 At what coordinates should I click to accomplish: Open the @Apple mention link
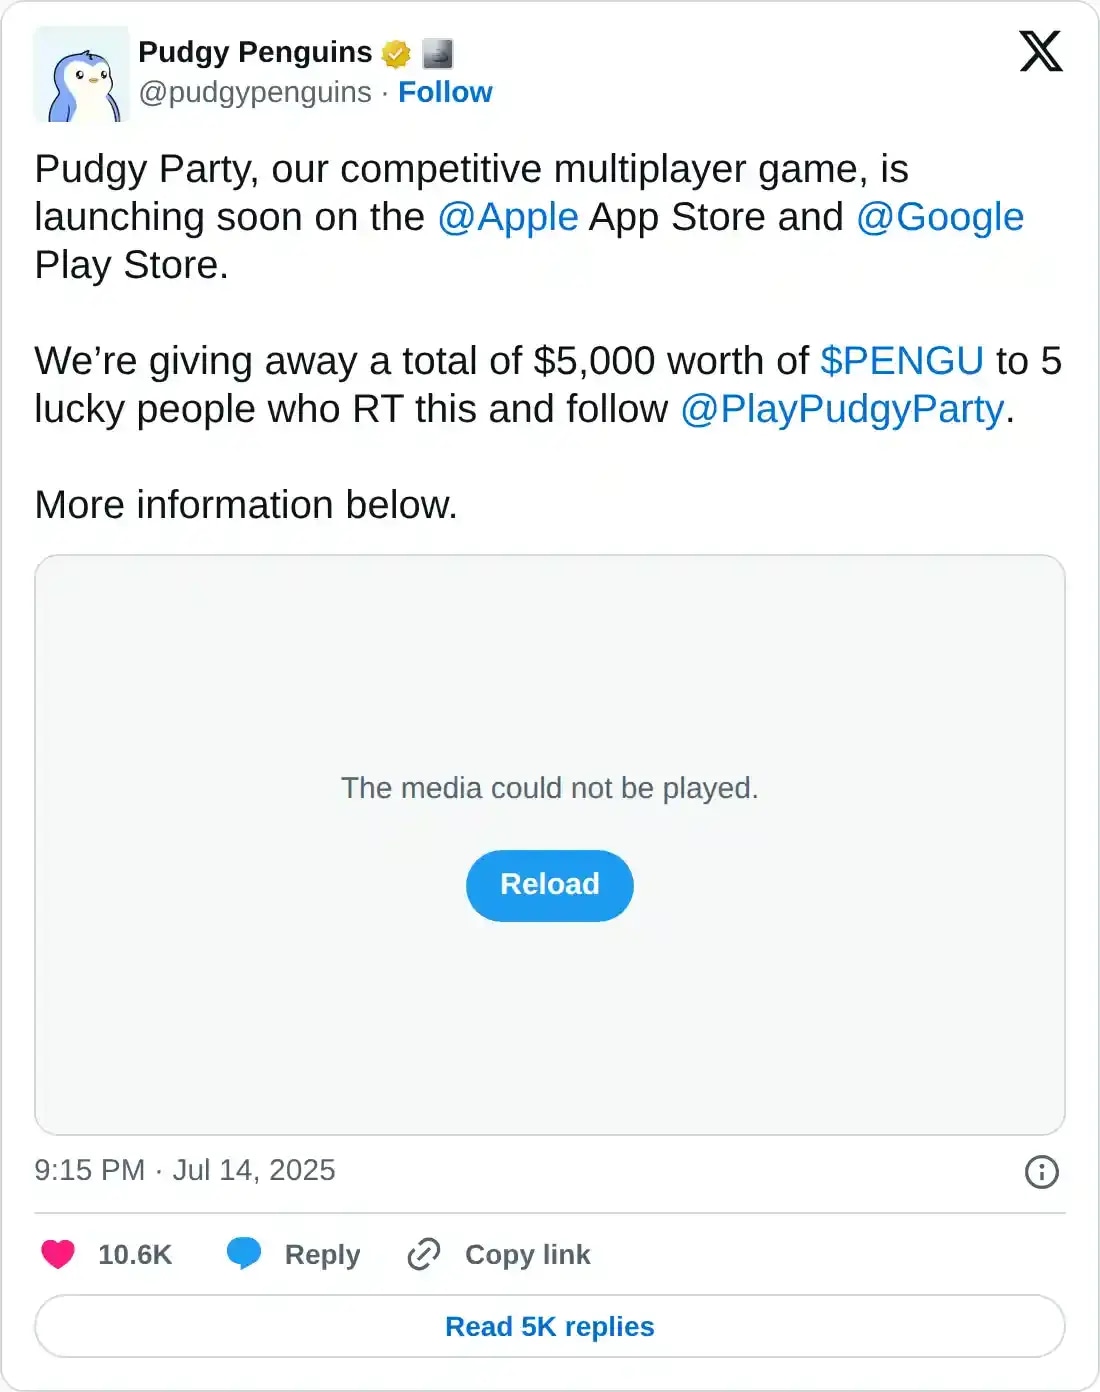click(508, 217)
